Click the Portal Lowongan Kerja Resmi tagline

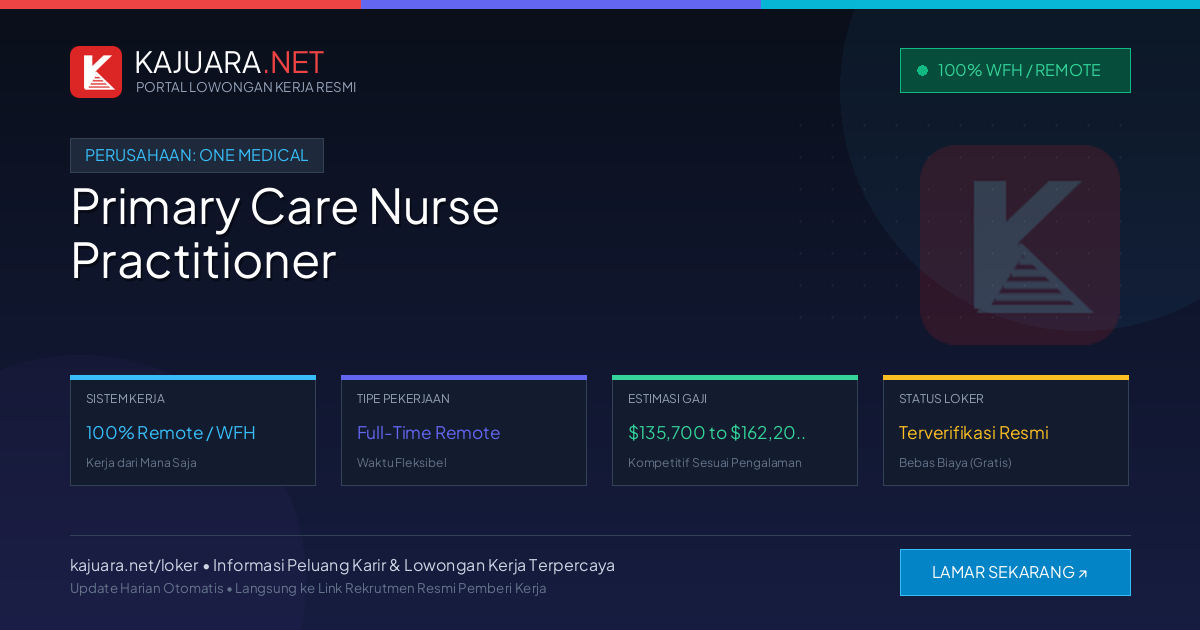[x=246, y=87]
